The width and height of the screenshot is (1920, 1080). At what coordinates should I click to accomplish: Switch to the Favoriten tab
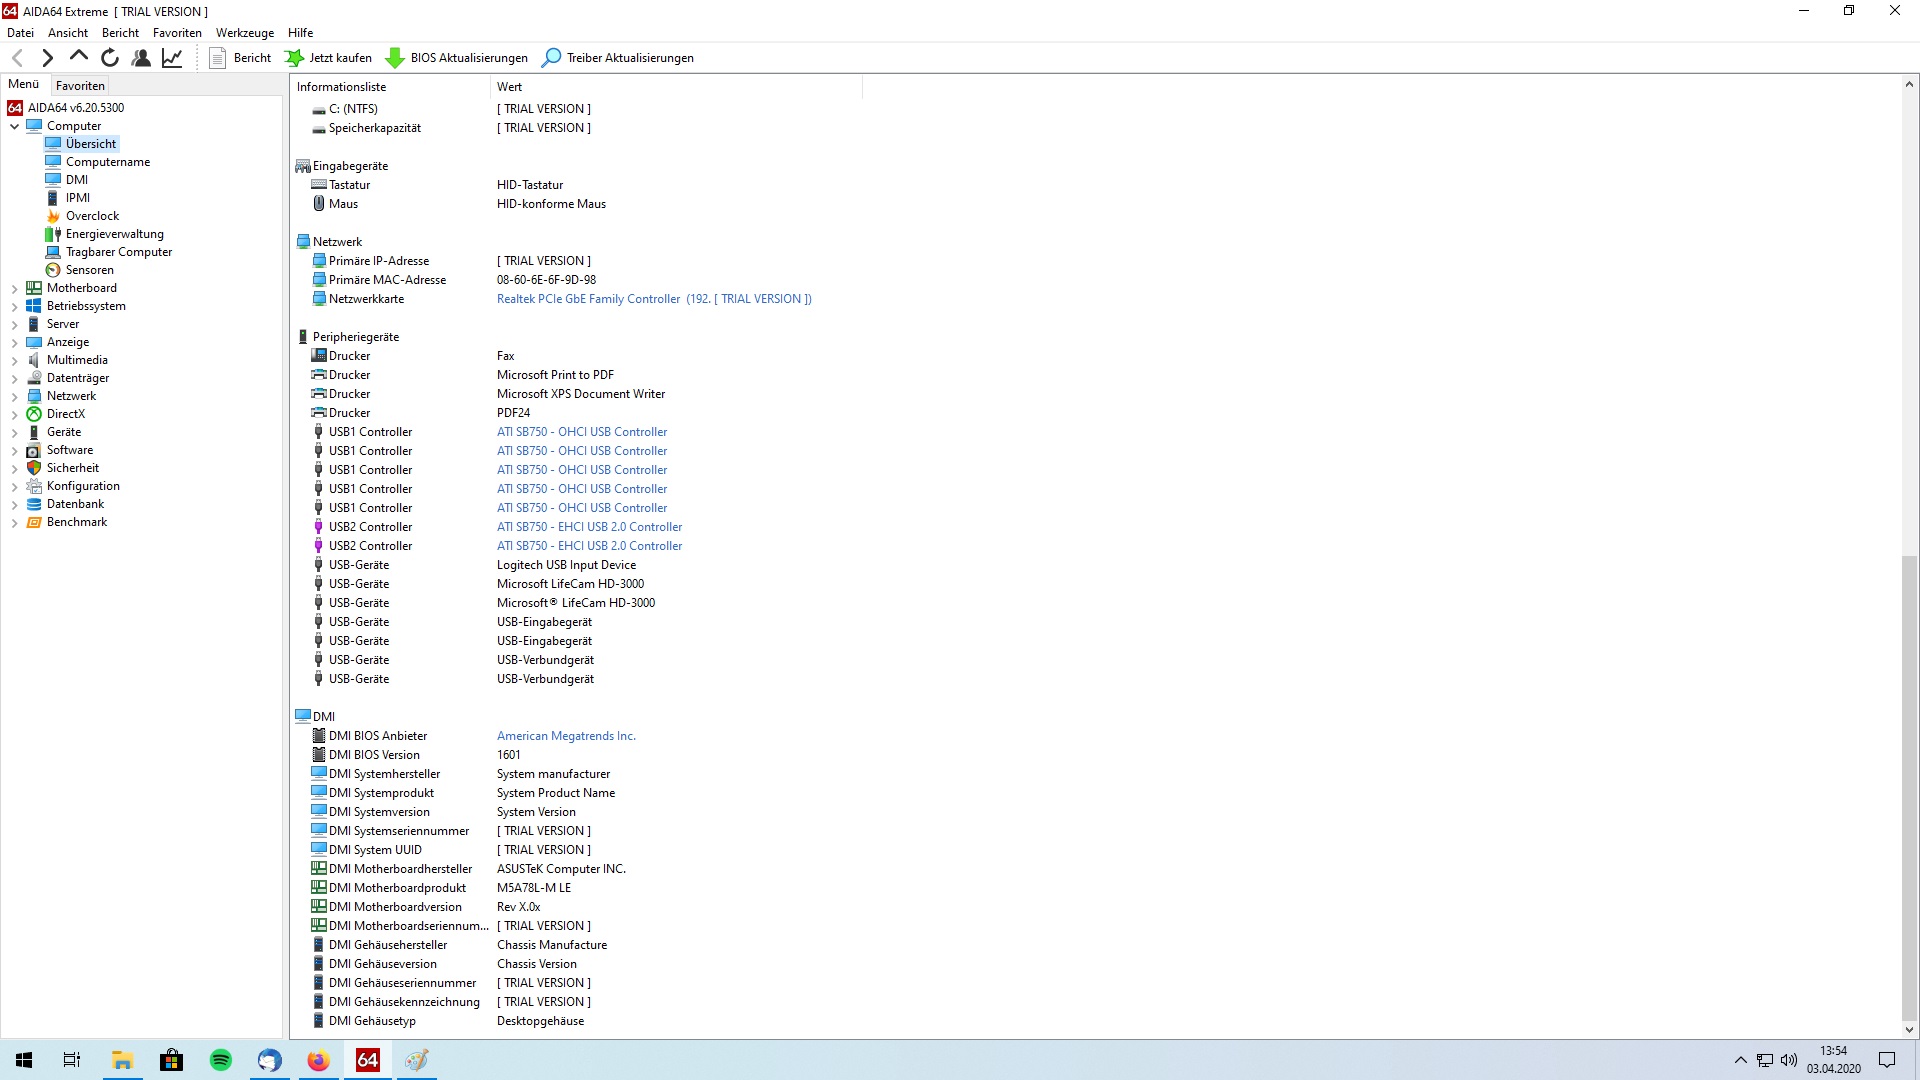pos(80,86)
